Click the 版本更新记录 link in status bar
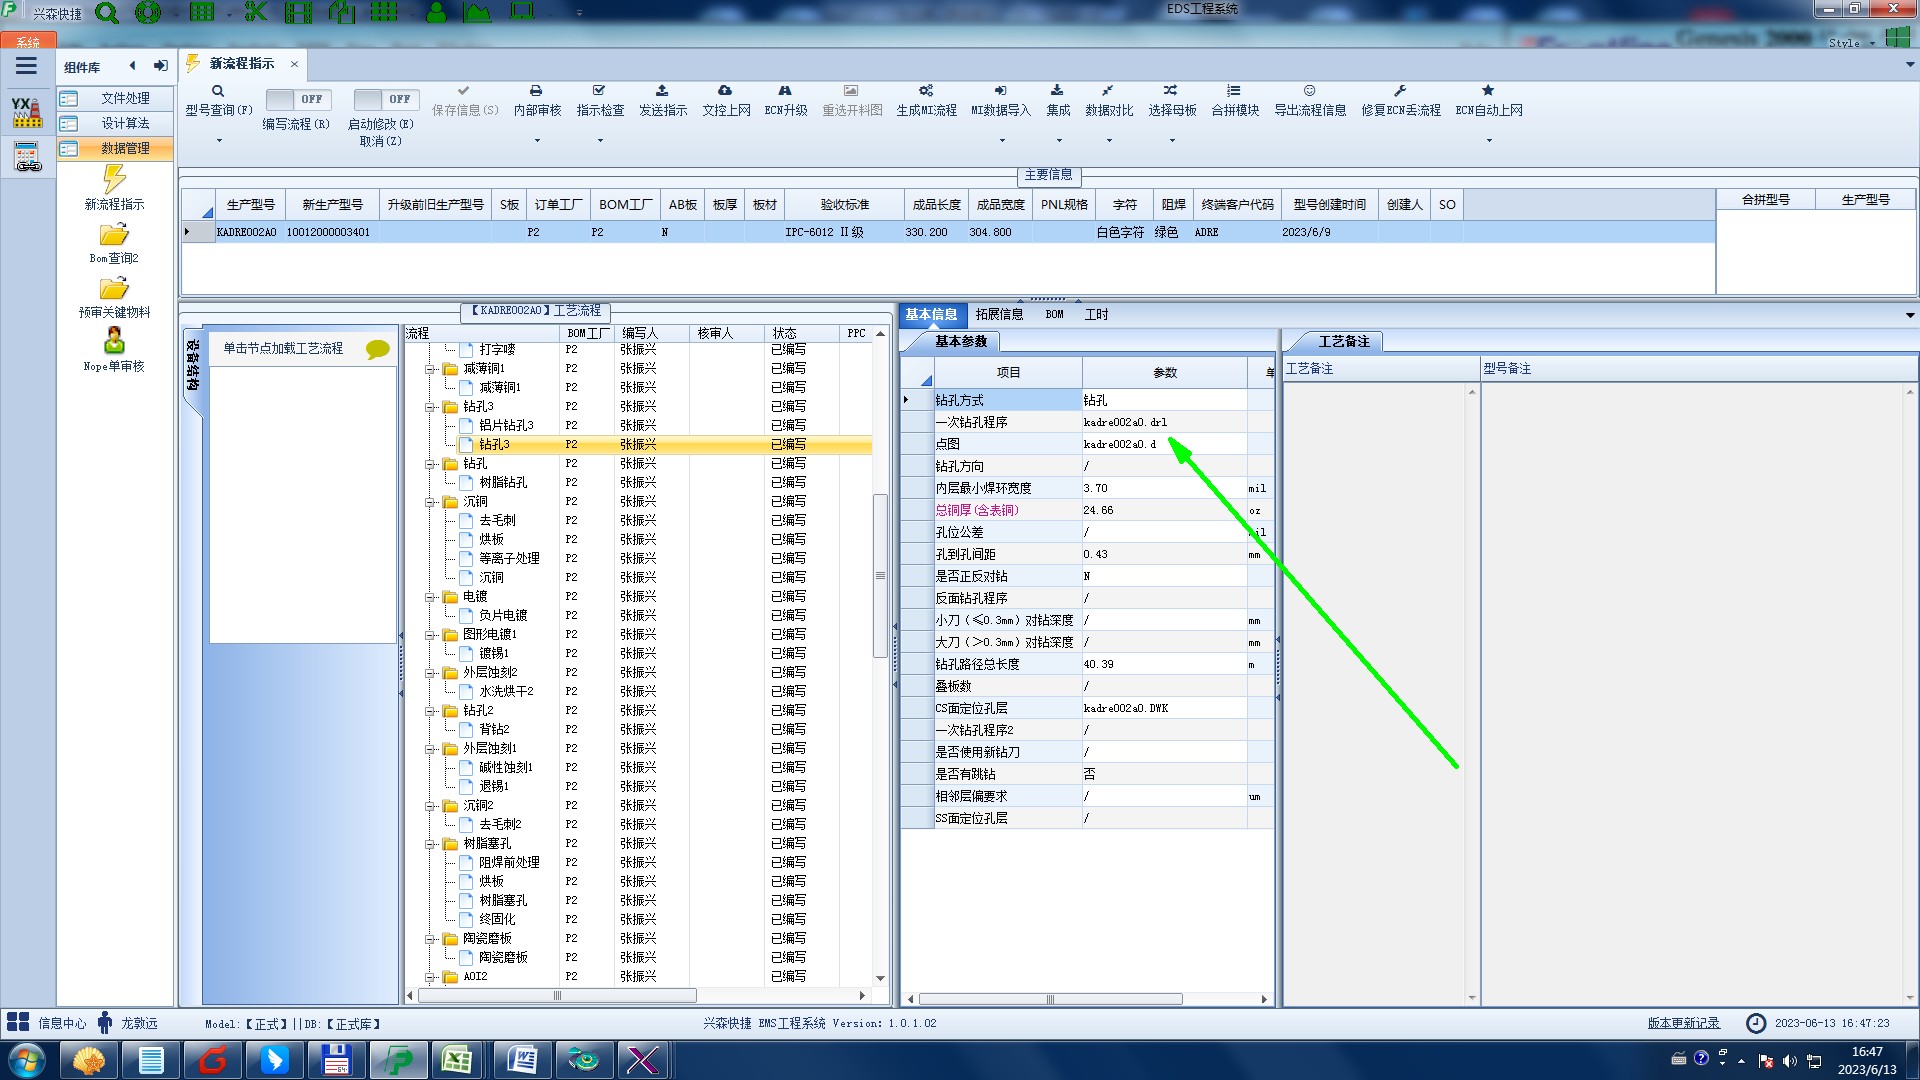This screenshot has width=1920, height=1080. [x=1683, y=1023]
